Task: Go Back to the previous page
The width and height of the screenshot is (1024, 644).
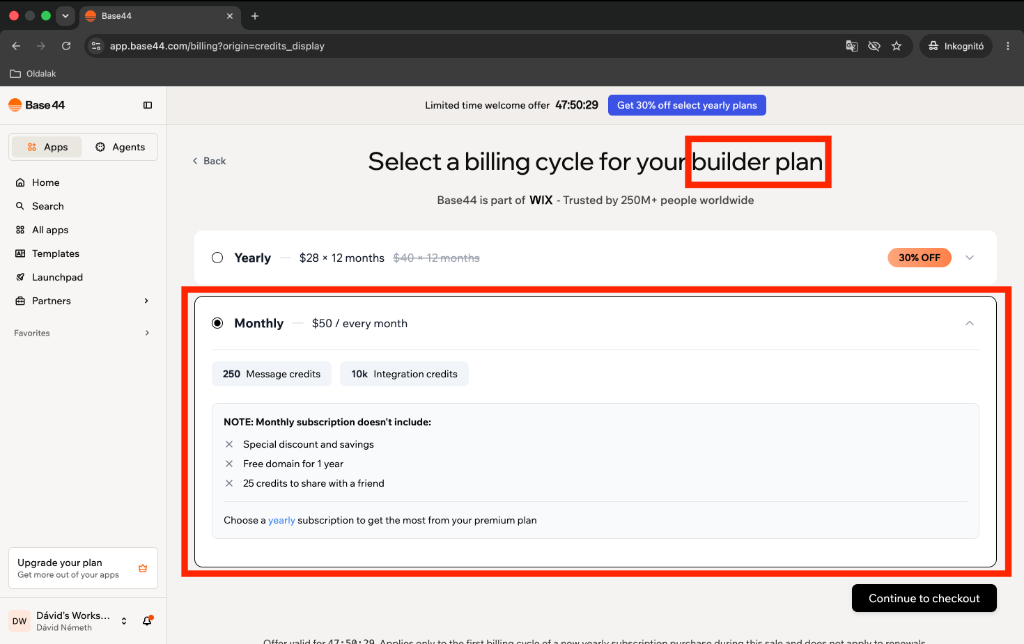Action: (209, 161)
